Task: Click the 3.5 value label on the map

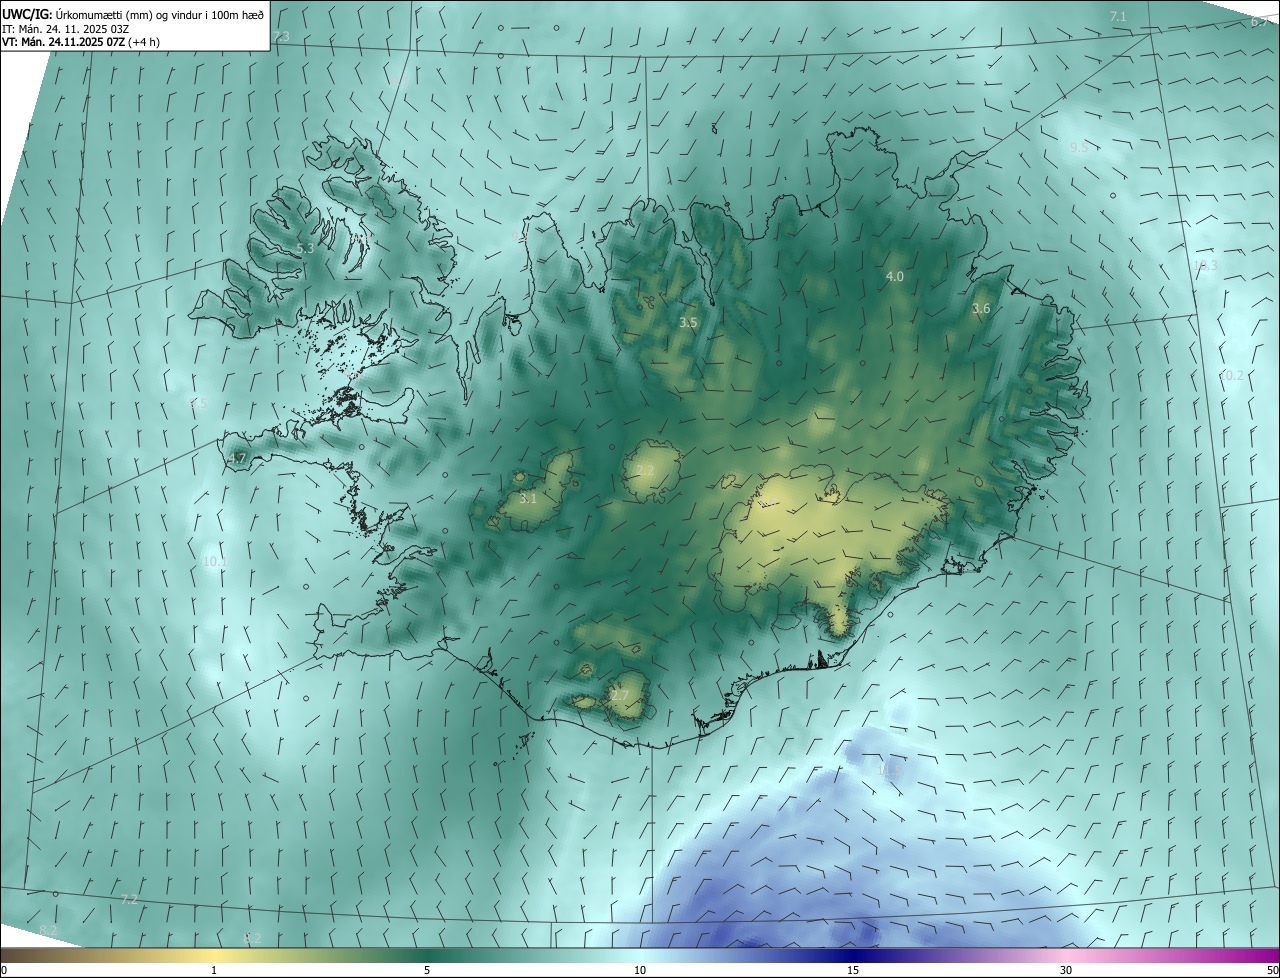Action: pyautogui.click(x=688, y=323)
